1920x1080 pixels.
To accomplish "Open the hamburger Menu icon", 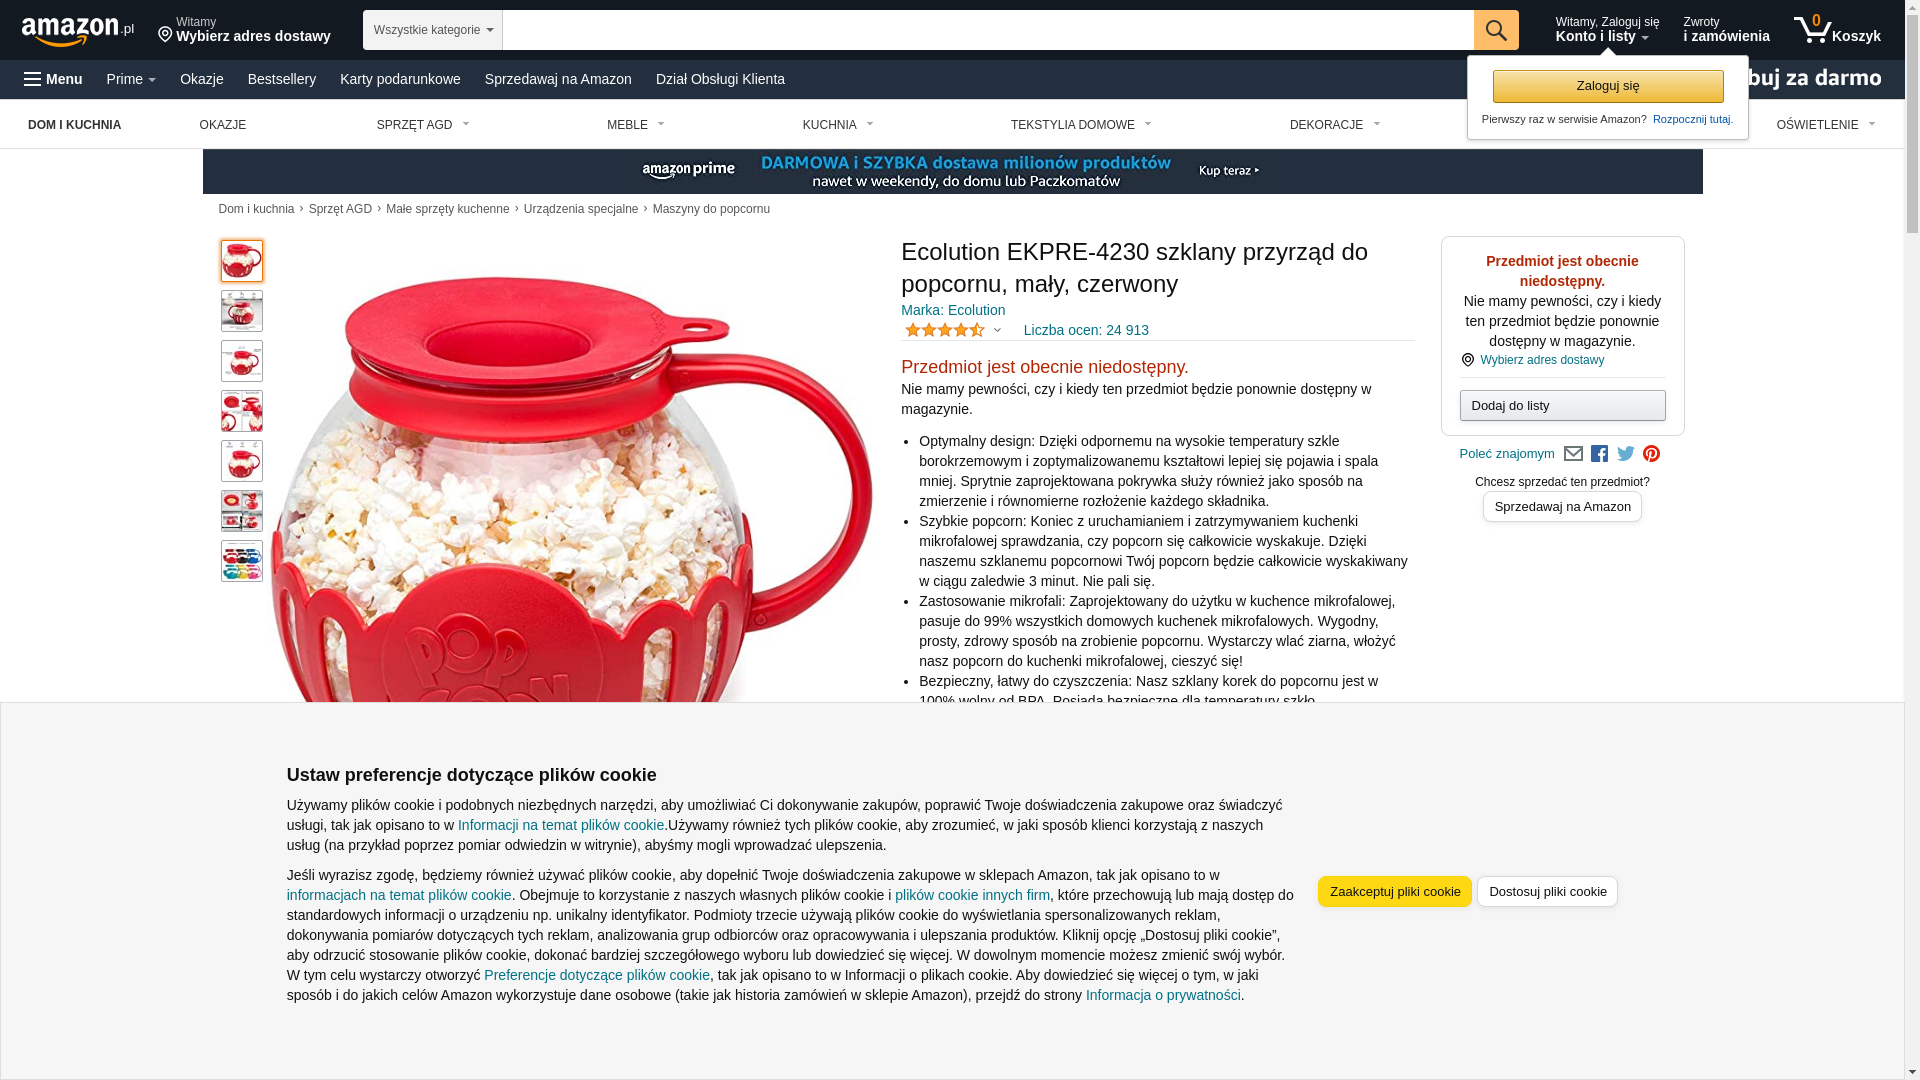I will click(53, 79).
